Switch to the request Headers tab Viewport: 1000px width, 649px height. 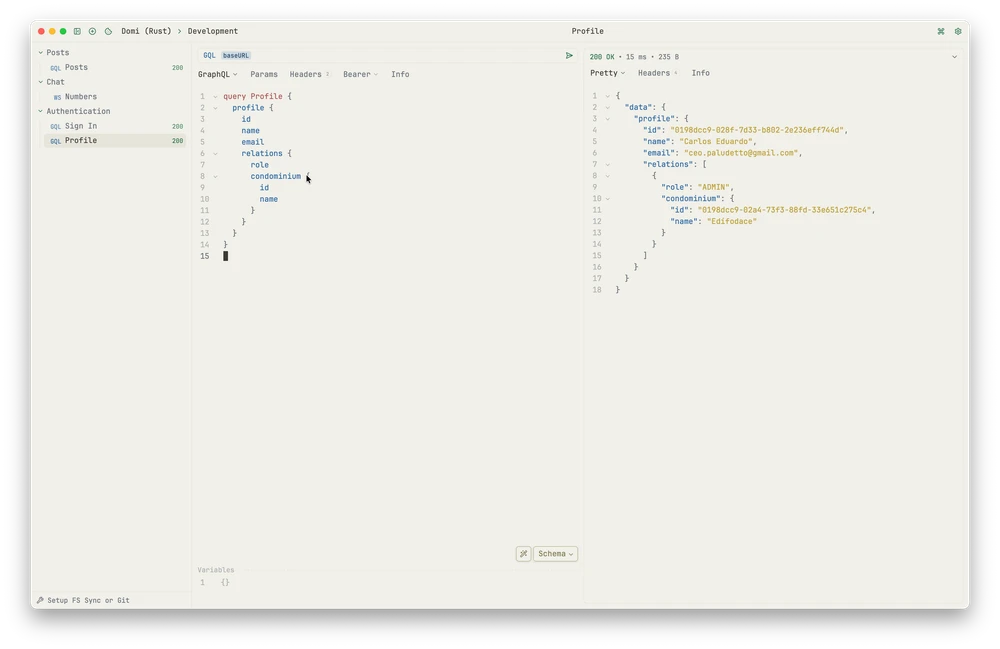(309, 74)
